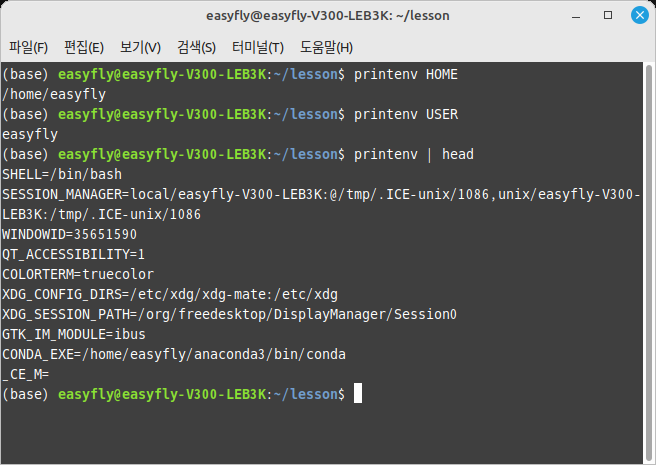The width and height of the screenshot is (656, 465).
Task: Click the 'printenv HOME' command text
Action: point(406,75)
